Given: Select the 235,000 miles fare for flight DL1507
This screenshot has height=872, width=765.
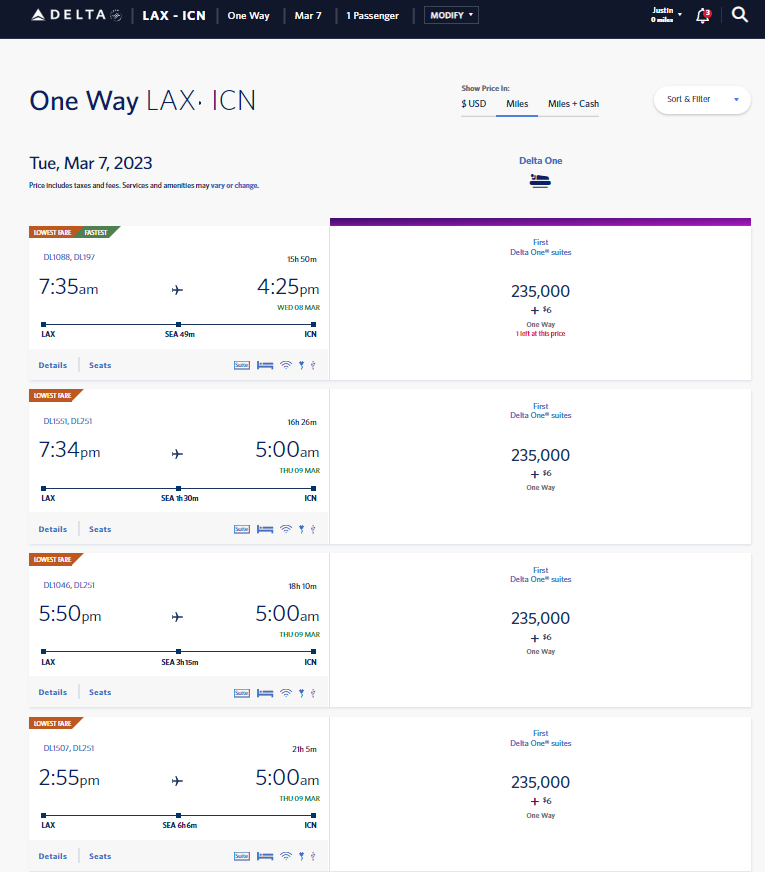Looking at the screenshot, I should (x=540, y=782).
